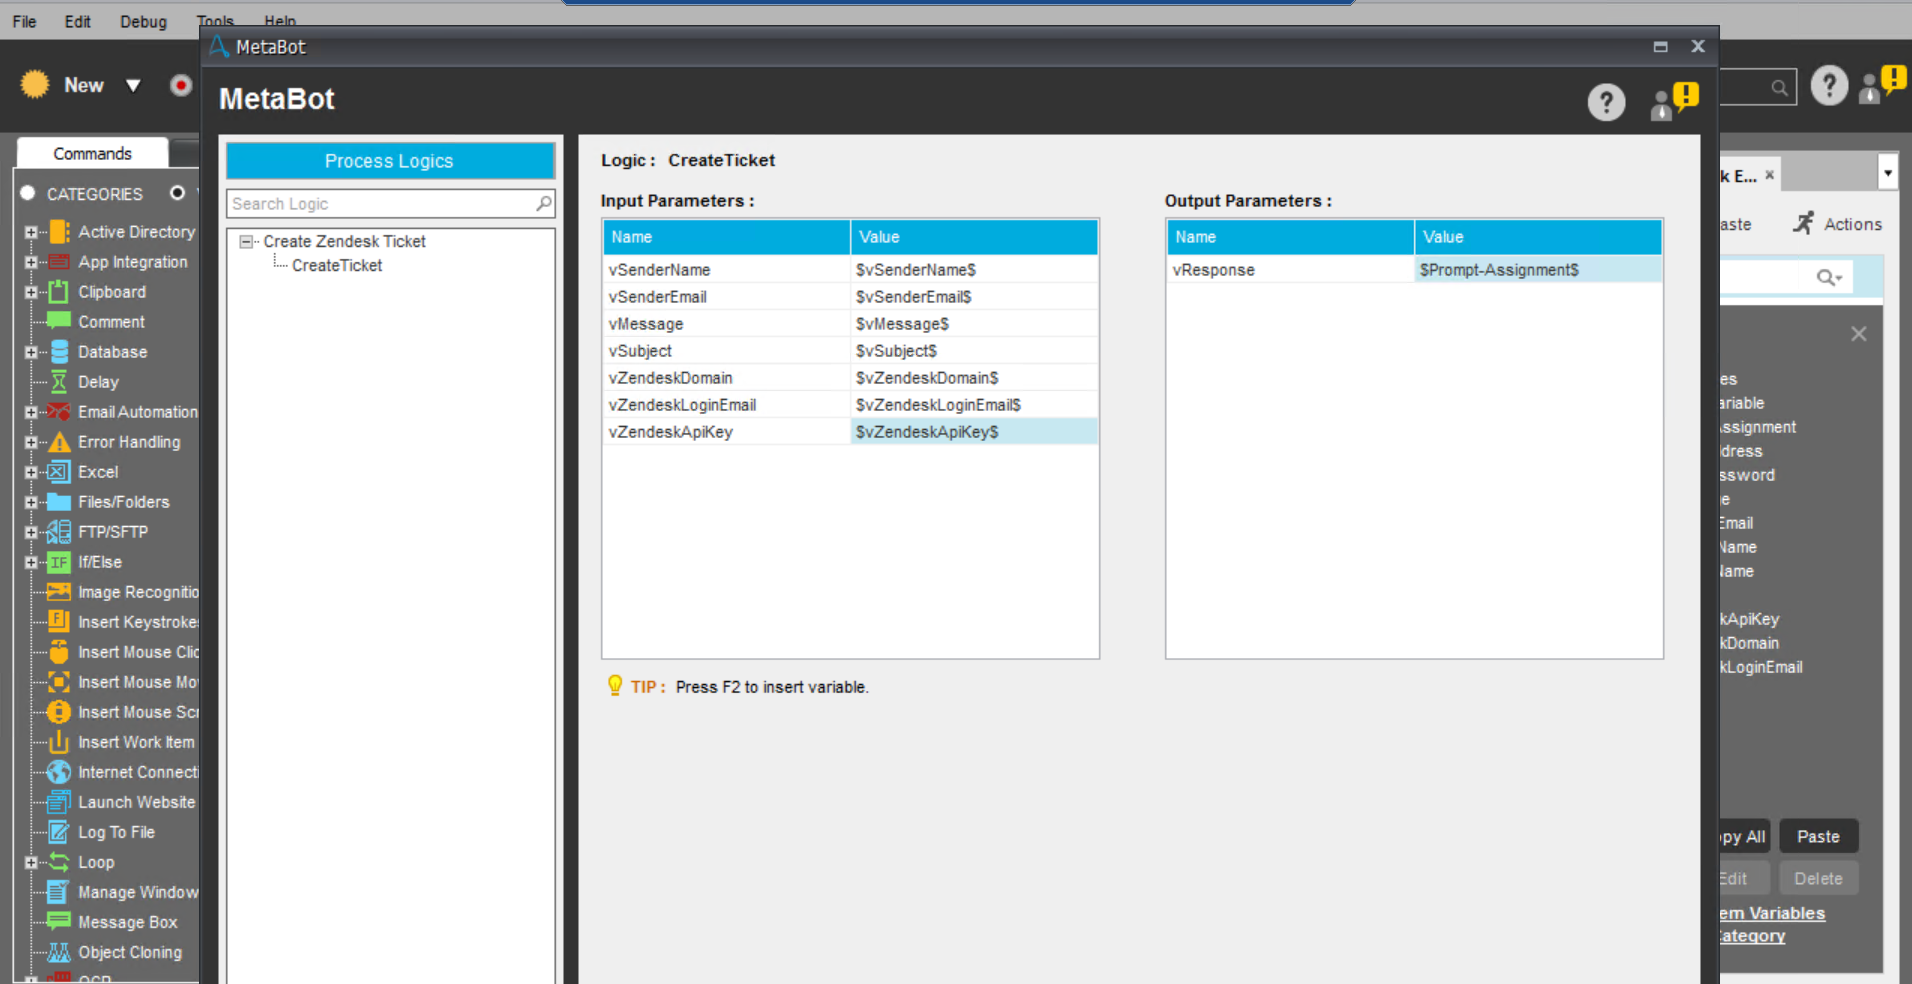The height and width of the screenshot is (984, 1912).
Task: Click the New task button
Action: (x=62, y=85)
